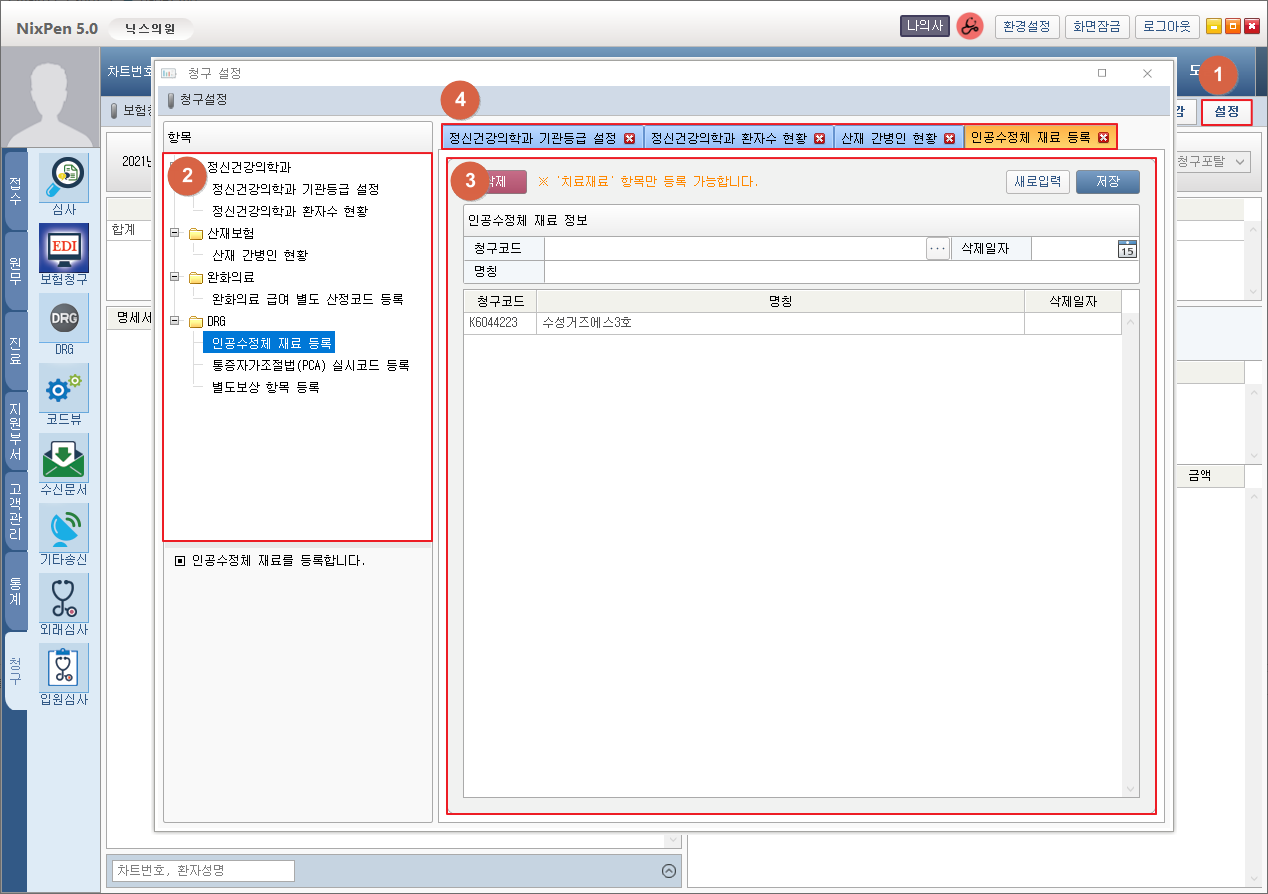Switch to the 산재 간병인 현황 tab
The image size is (1268, 894).
[889, 138]
